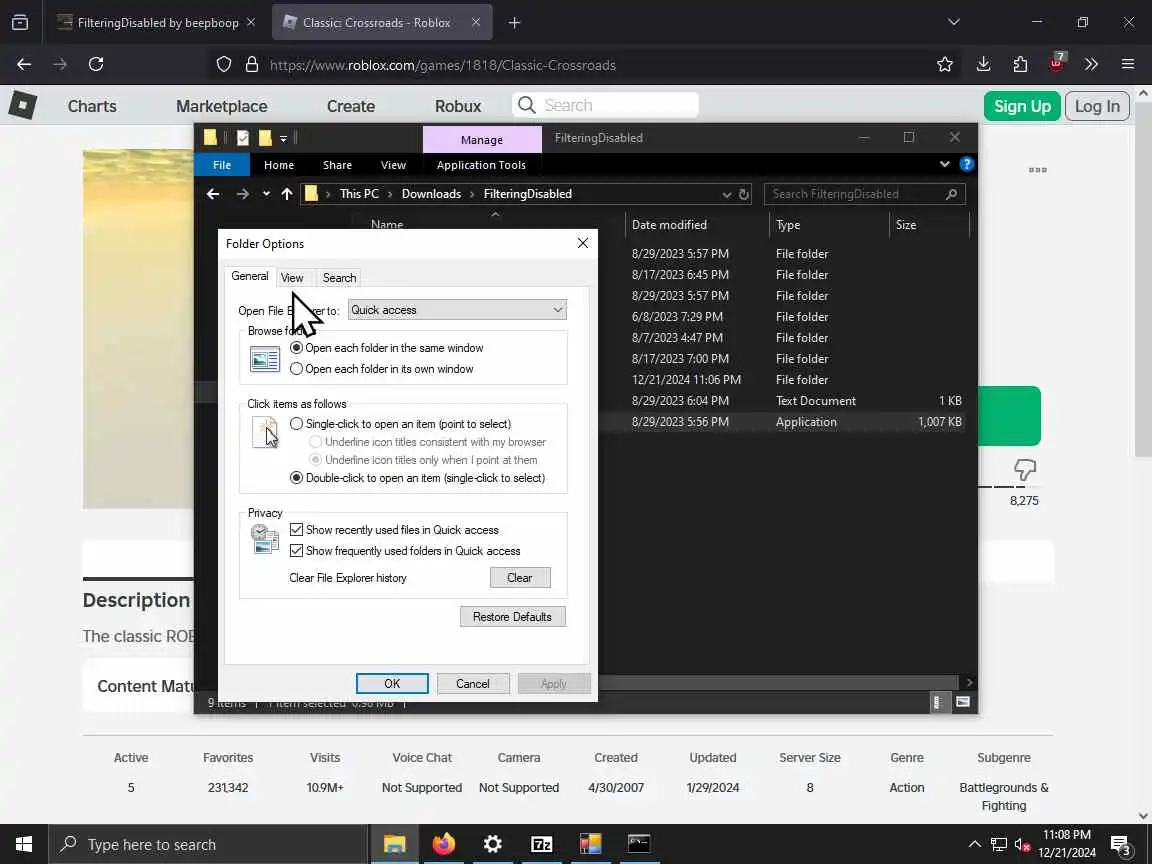Open the Home ribbon tab
The width and height of the screenshot is (1152, 864).
278,165
